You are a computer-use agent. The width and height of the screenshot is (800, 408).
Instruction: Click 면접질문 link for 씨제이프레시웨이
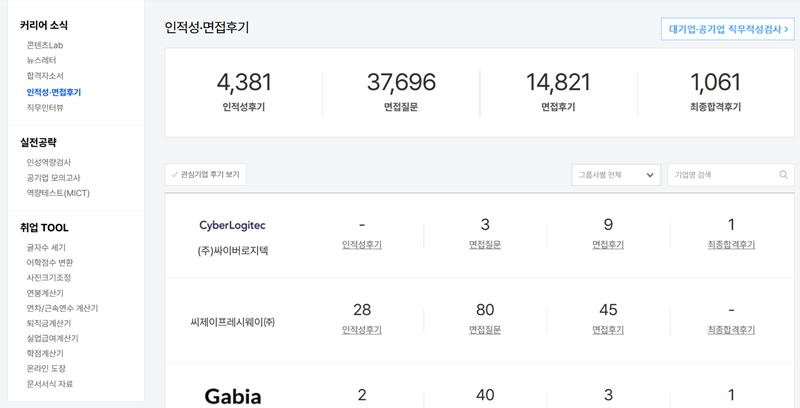485,330
